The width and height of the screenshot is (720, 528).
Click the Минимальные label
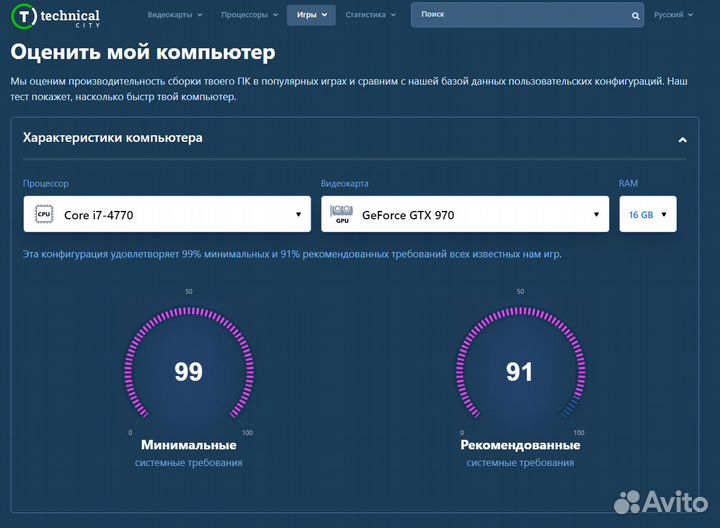coord(189,445)
